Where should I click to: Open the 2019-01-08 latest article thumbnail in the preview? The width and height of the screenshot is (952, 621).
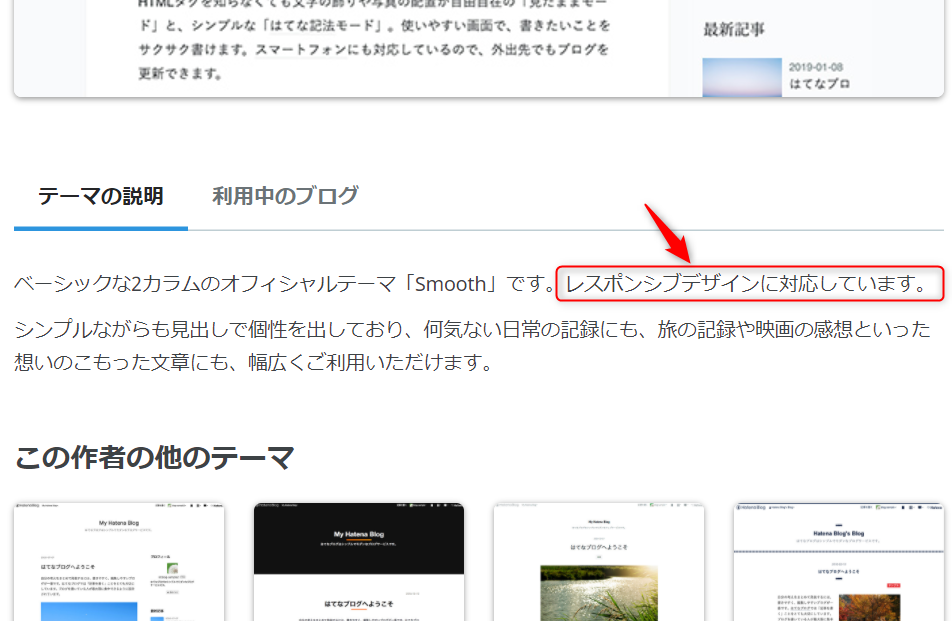pos(742,77)
